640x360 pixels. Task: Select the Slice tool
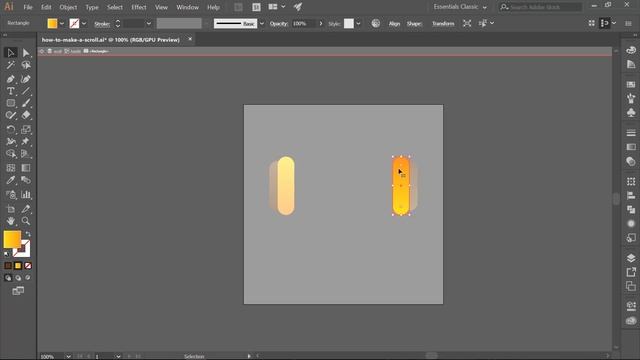click(26, 209)
